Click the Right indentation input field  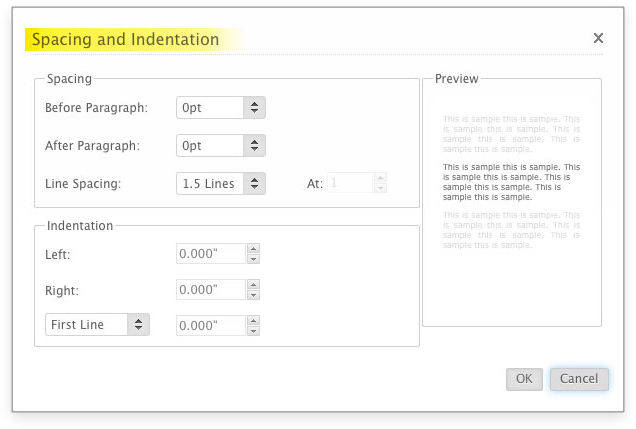pyautogui.click(x=211, y=290)
